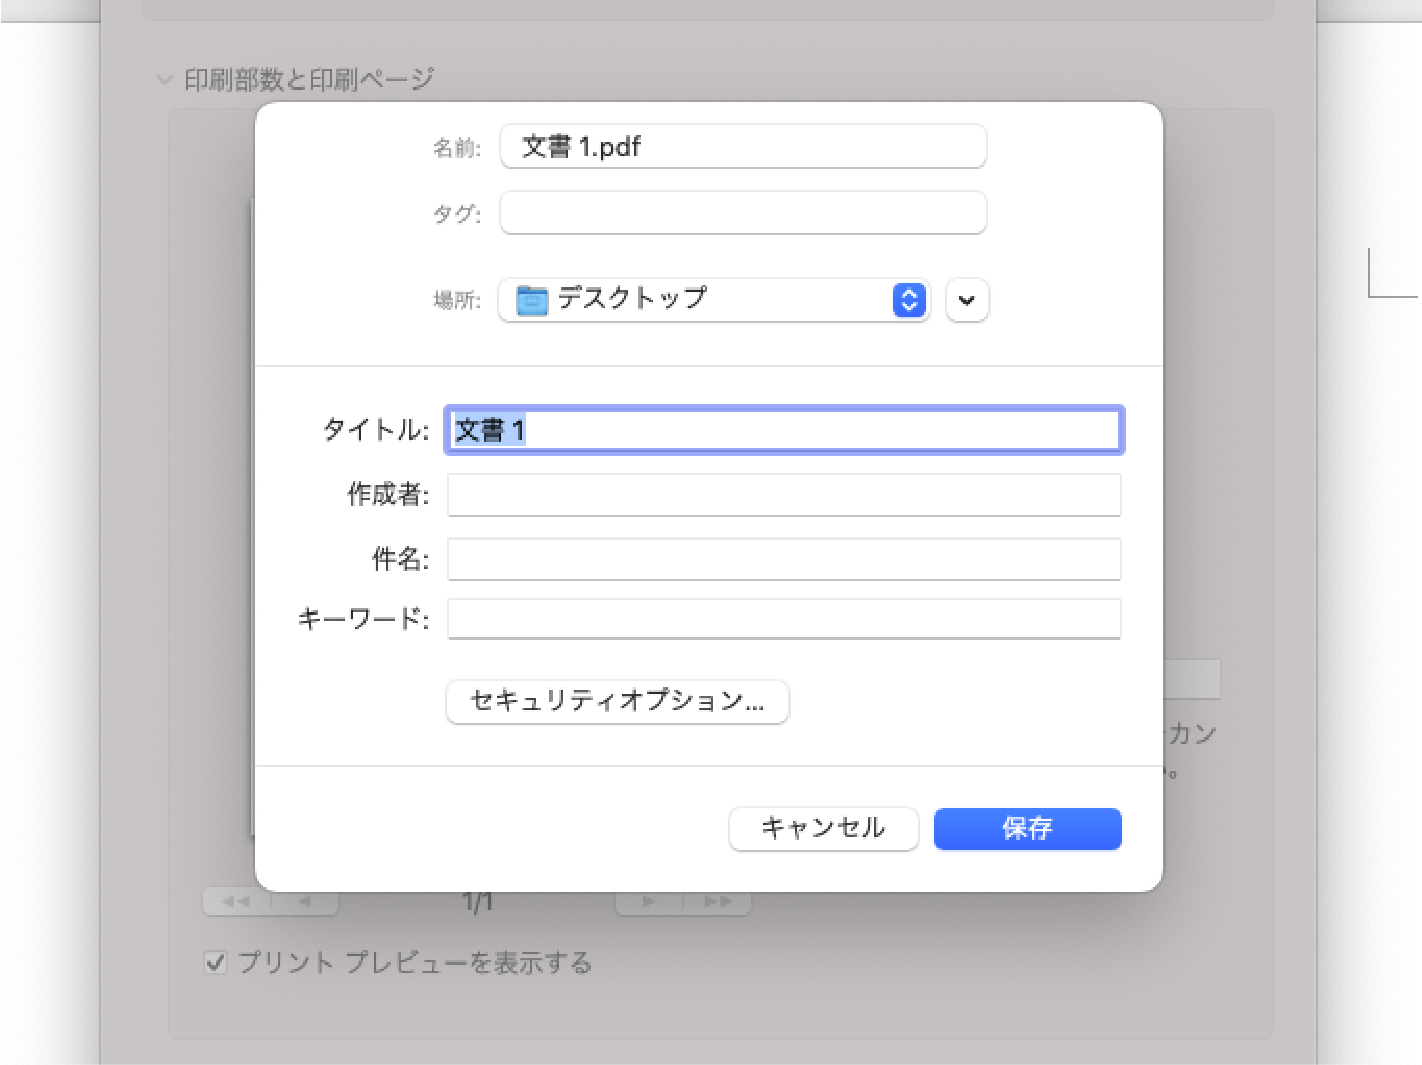
Task: Collapse the 印刷部数と印刷ページ section
Action: (165, 79)
